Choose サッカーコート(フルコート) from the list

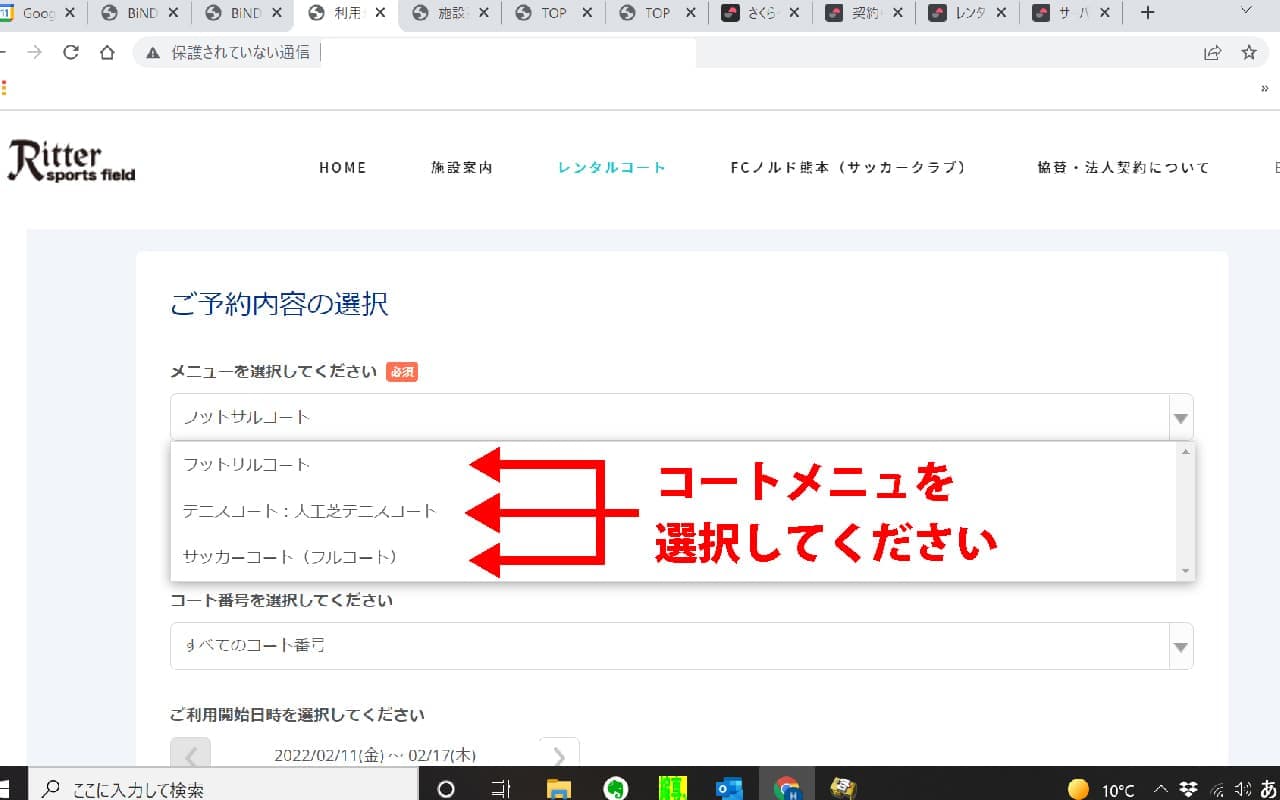point(290,557)
